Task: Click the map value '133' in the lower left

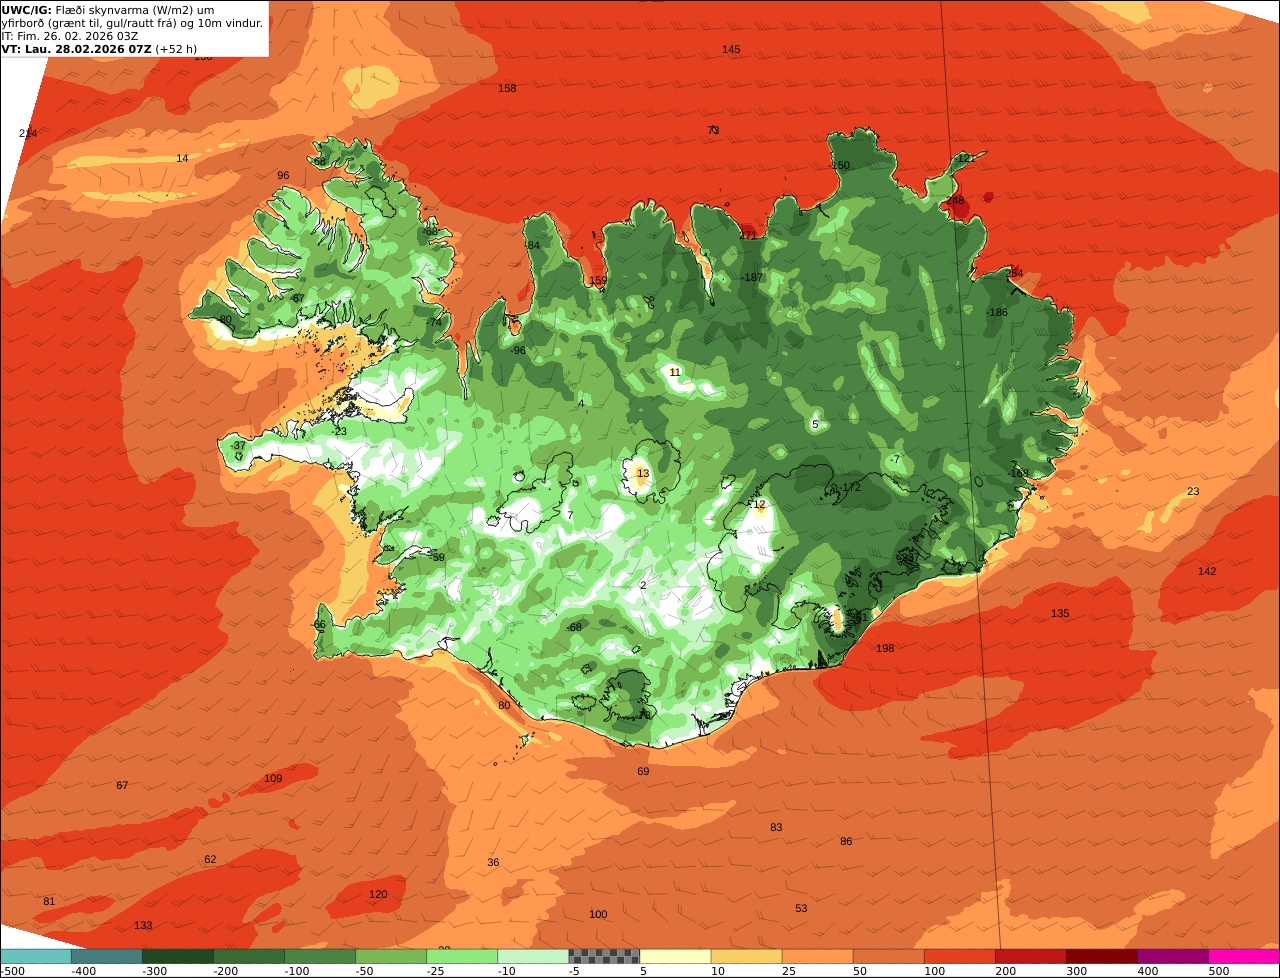Action: click(143, 925)
